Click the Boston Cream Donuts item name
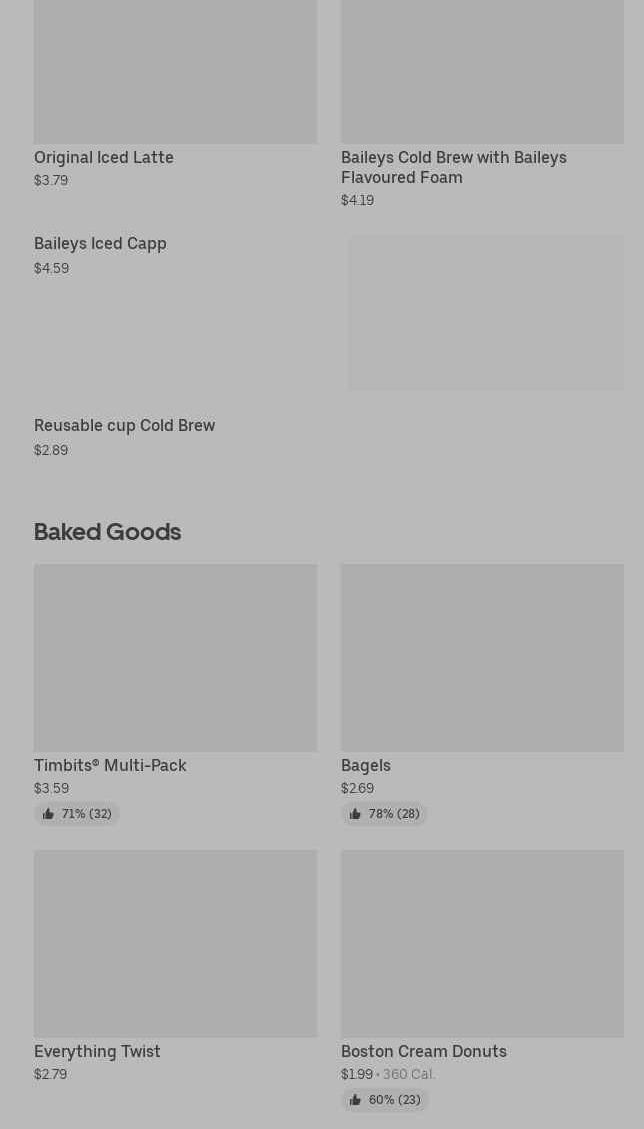 click(424, 1051)
